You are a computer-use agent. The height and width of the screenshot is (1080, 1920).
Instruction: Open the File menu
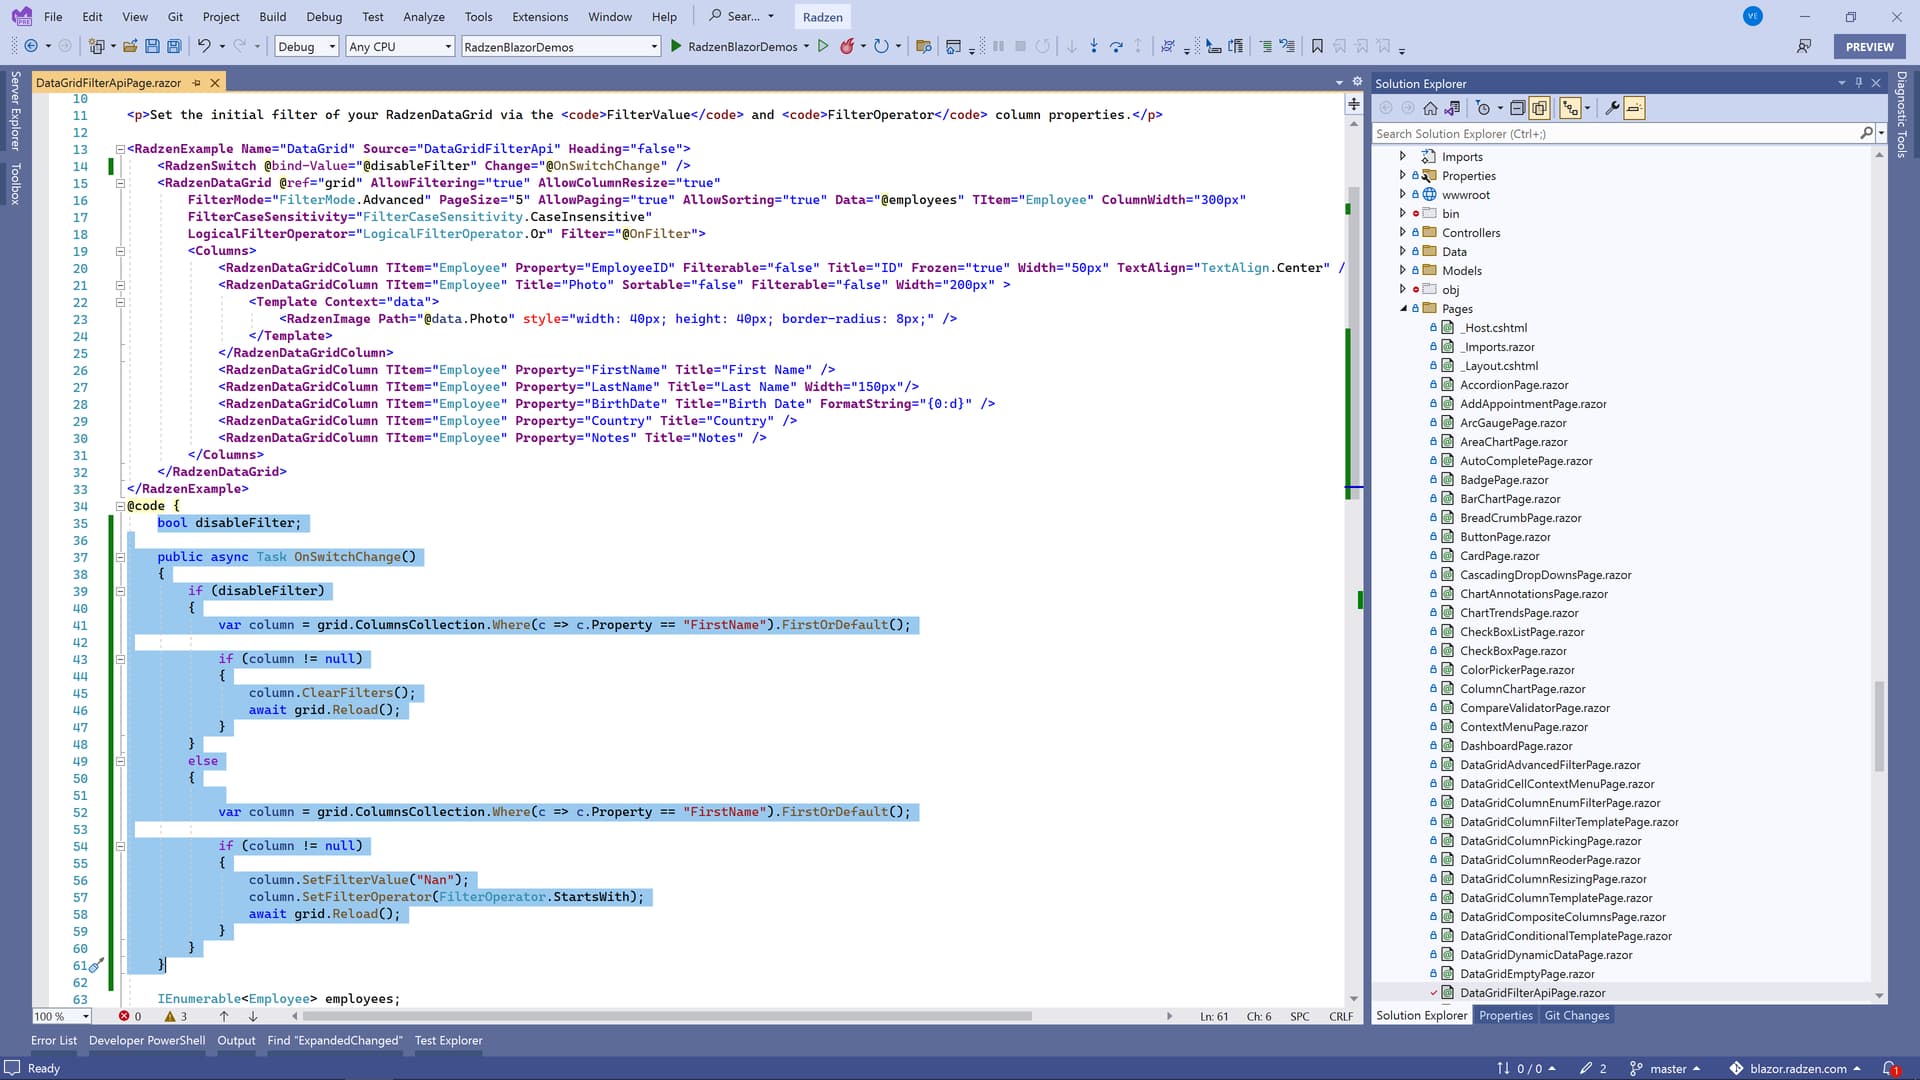53,16
